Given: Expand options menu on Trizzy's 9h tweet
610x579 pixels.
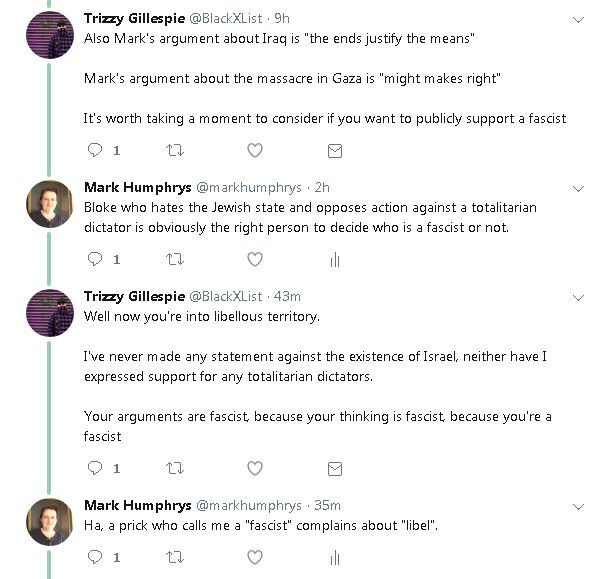Looking at the screenshot, I should coord(578,20).
